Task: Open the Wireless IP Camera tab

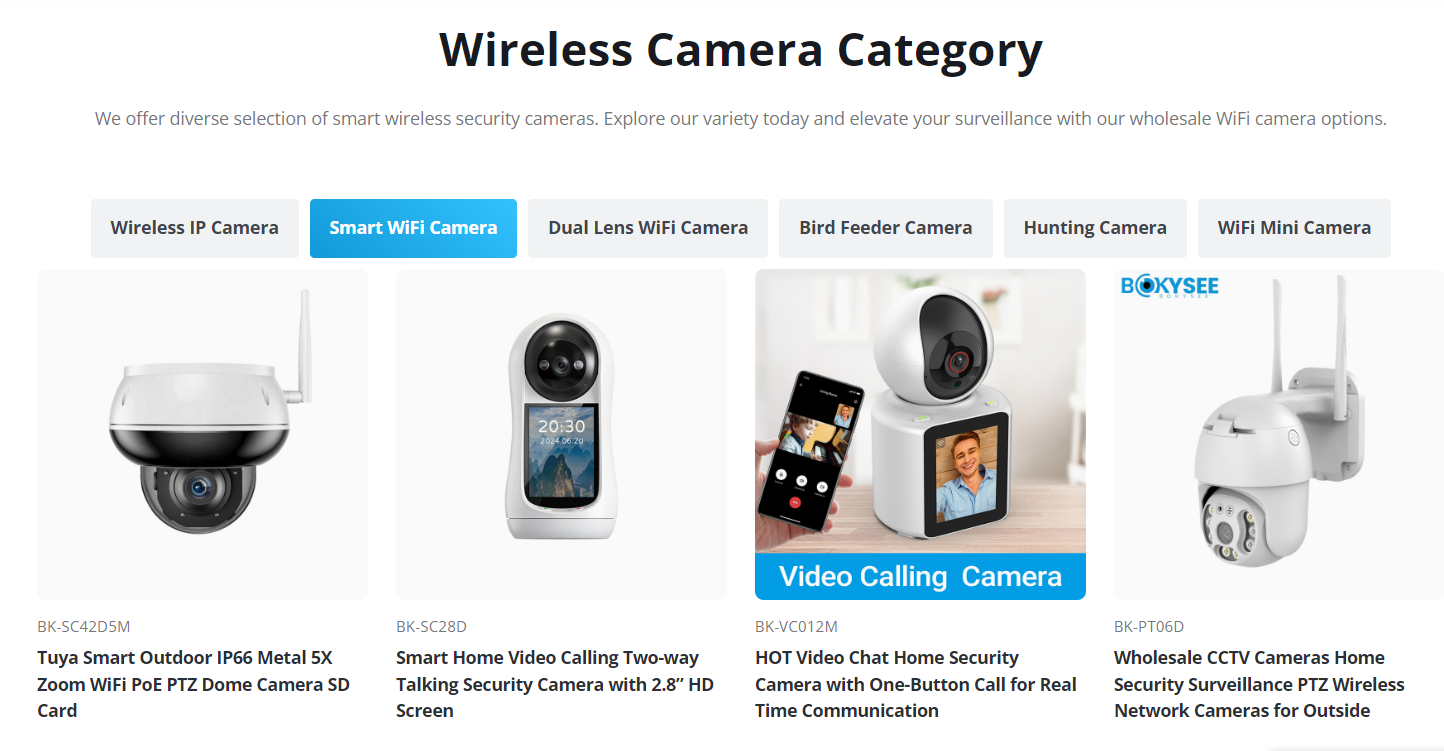Action: tap(195, 228)
